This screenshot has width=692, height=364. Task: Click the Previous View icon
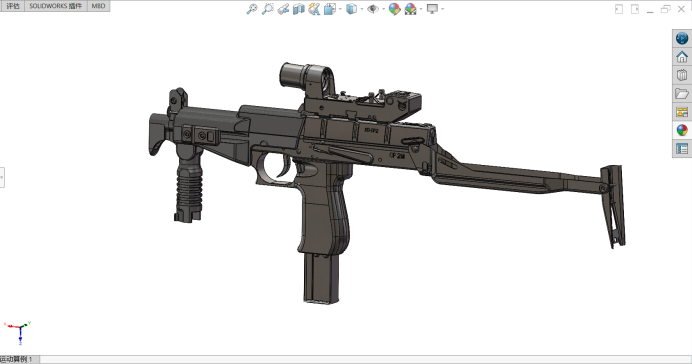pyautogui.click(x=283, y=9)
